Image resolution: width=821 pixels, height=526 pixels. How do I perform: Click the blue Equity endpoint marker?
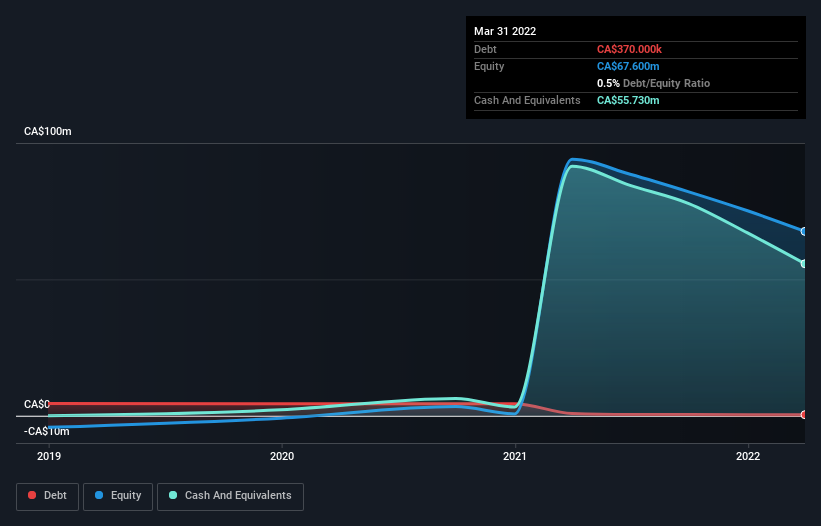tap(804, 231)
